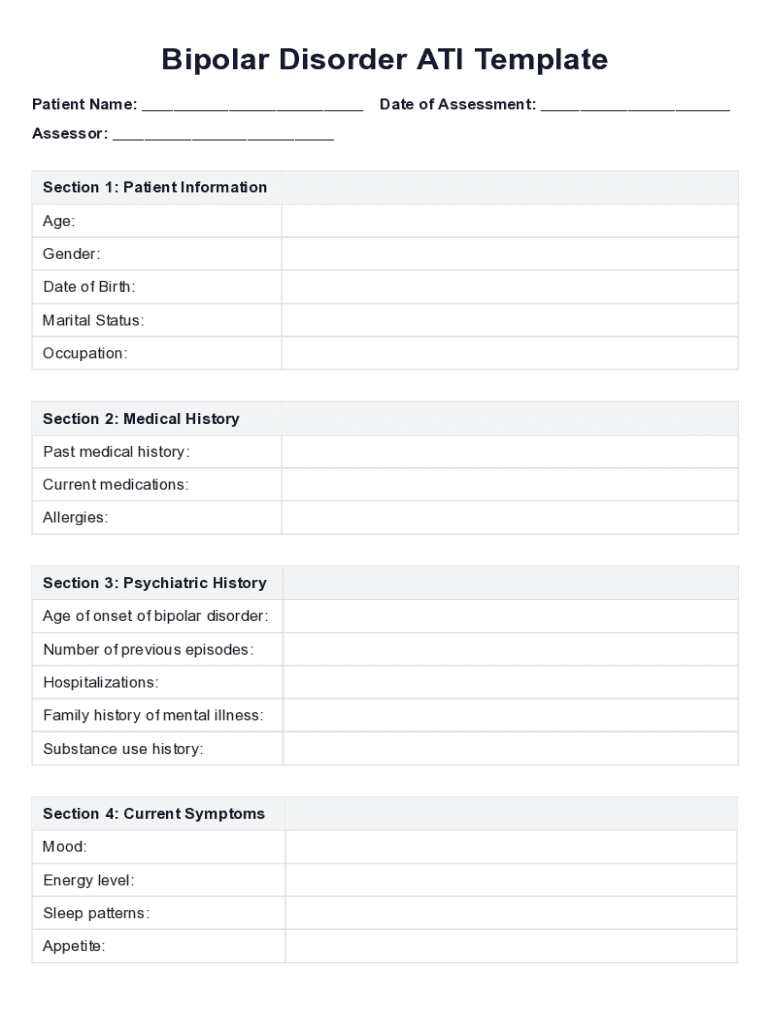Select the Age answer cell
This screenshot has height=1024, width=770.
(x=510, y=221)
